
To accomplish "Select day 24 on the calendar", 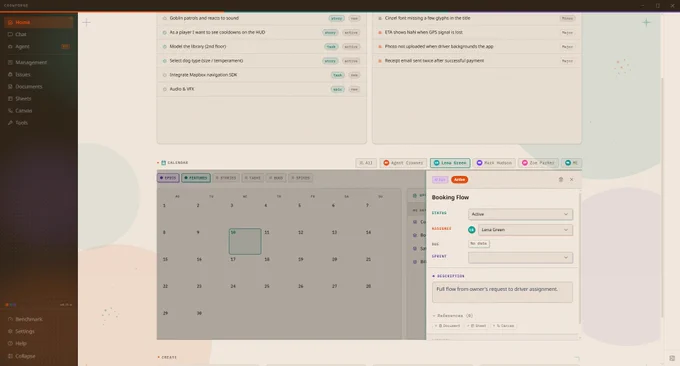I will [245, 295].
